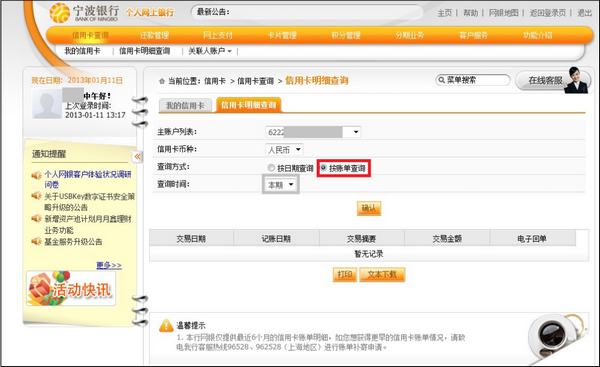Switch to the 信用卡明细查询 tab

(x=249, y=105)
